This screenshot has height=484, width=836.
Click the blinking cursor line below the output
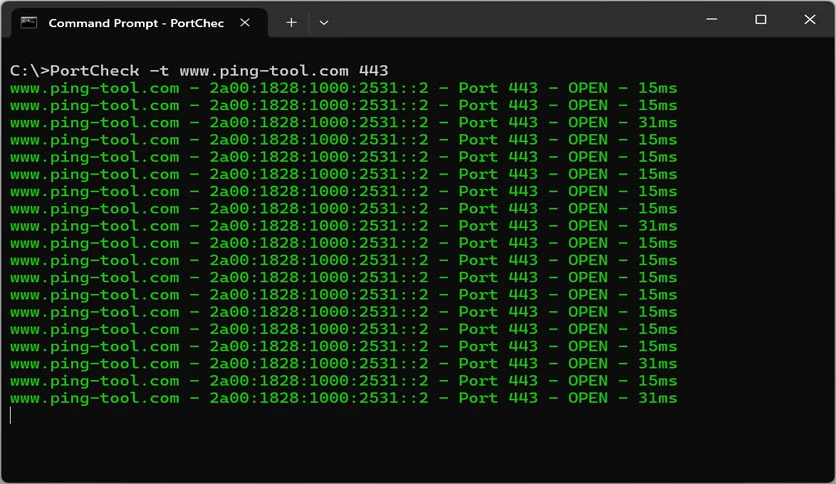[11, 415]
